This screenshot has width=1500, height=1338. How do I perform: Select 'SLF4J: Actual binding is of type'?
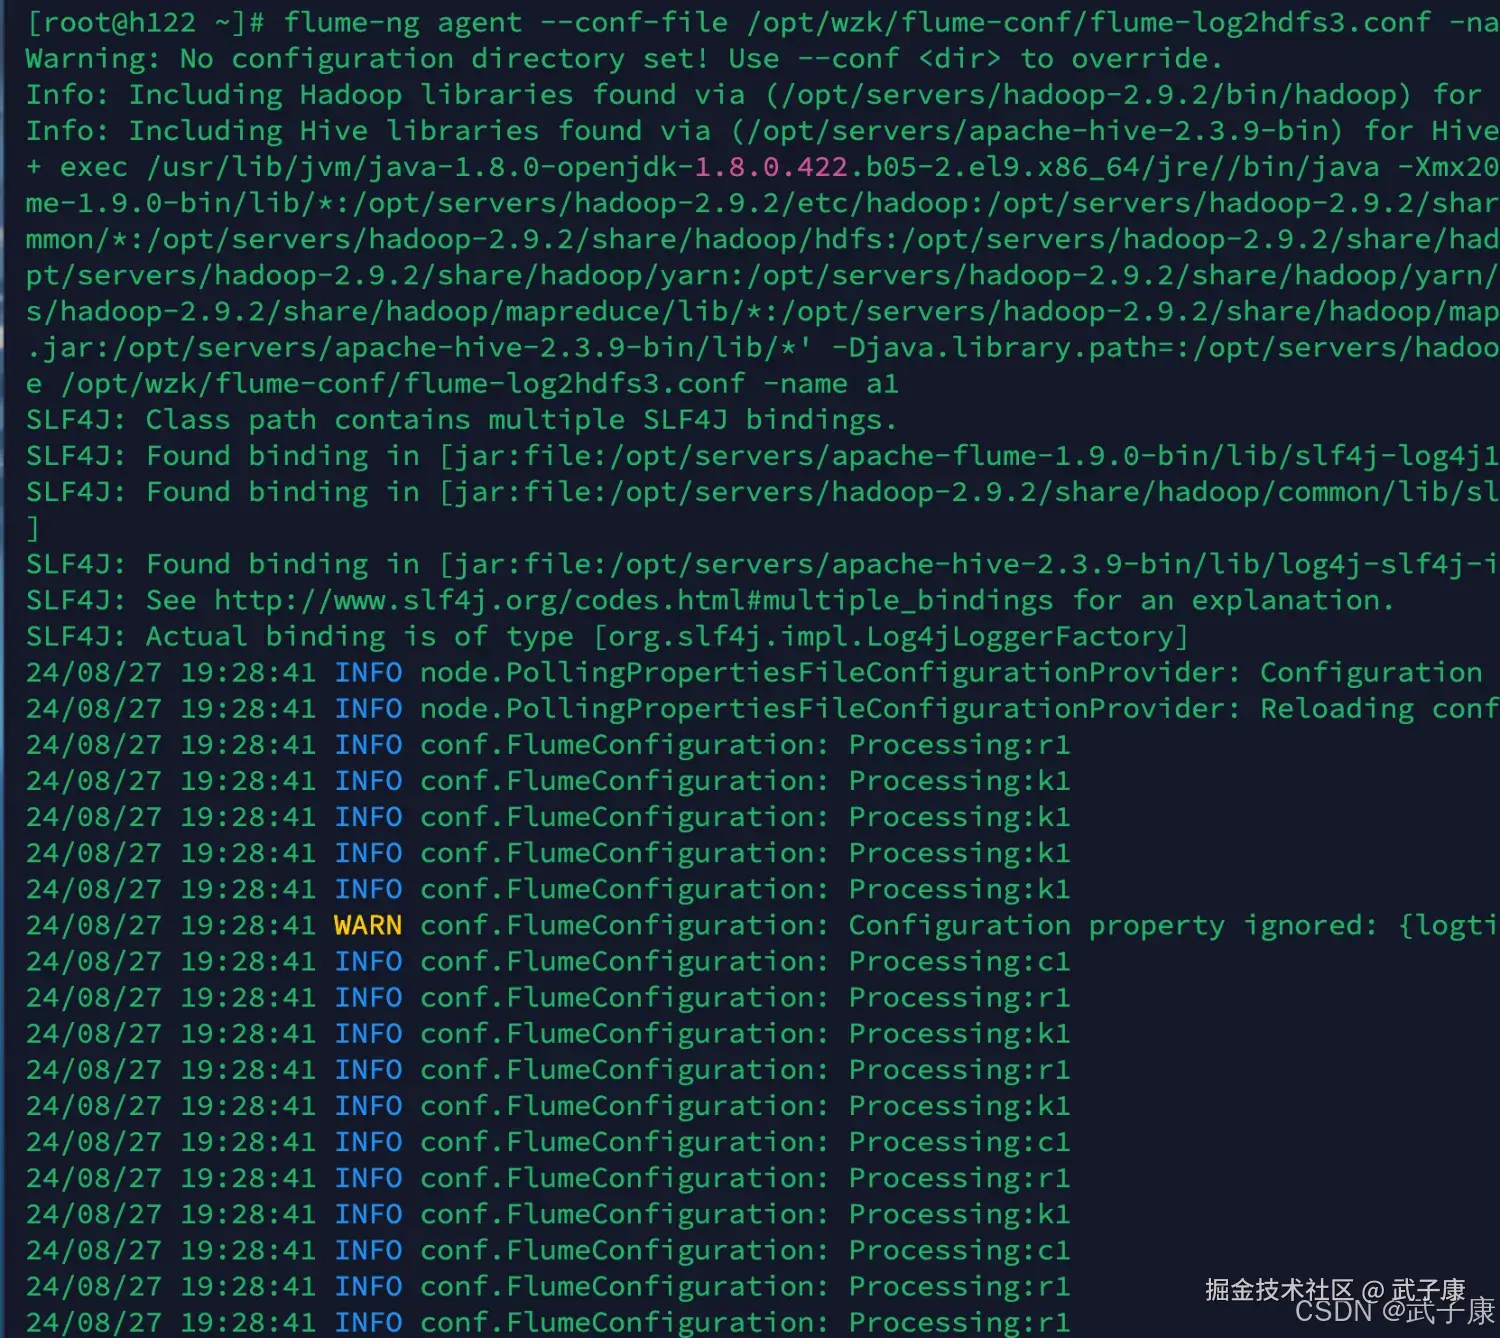click(x=300, y=636)
